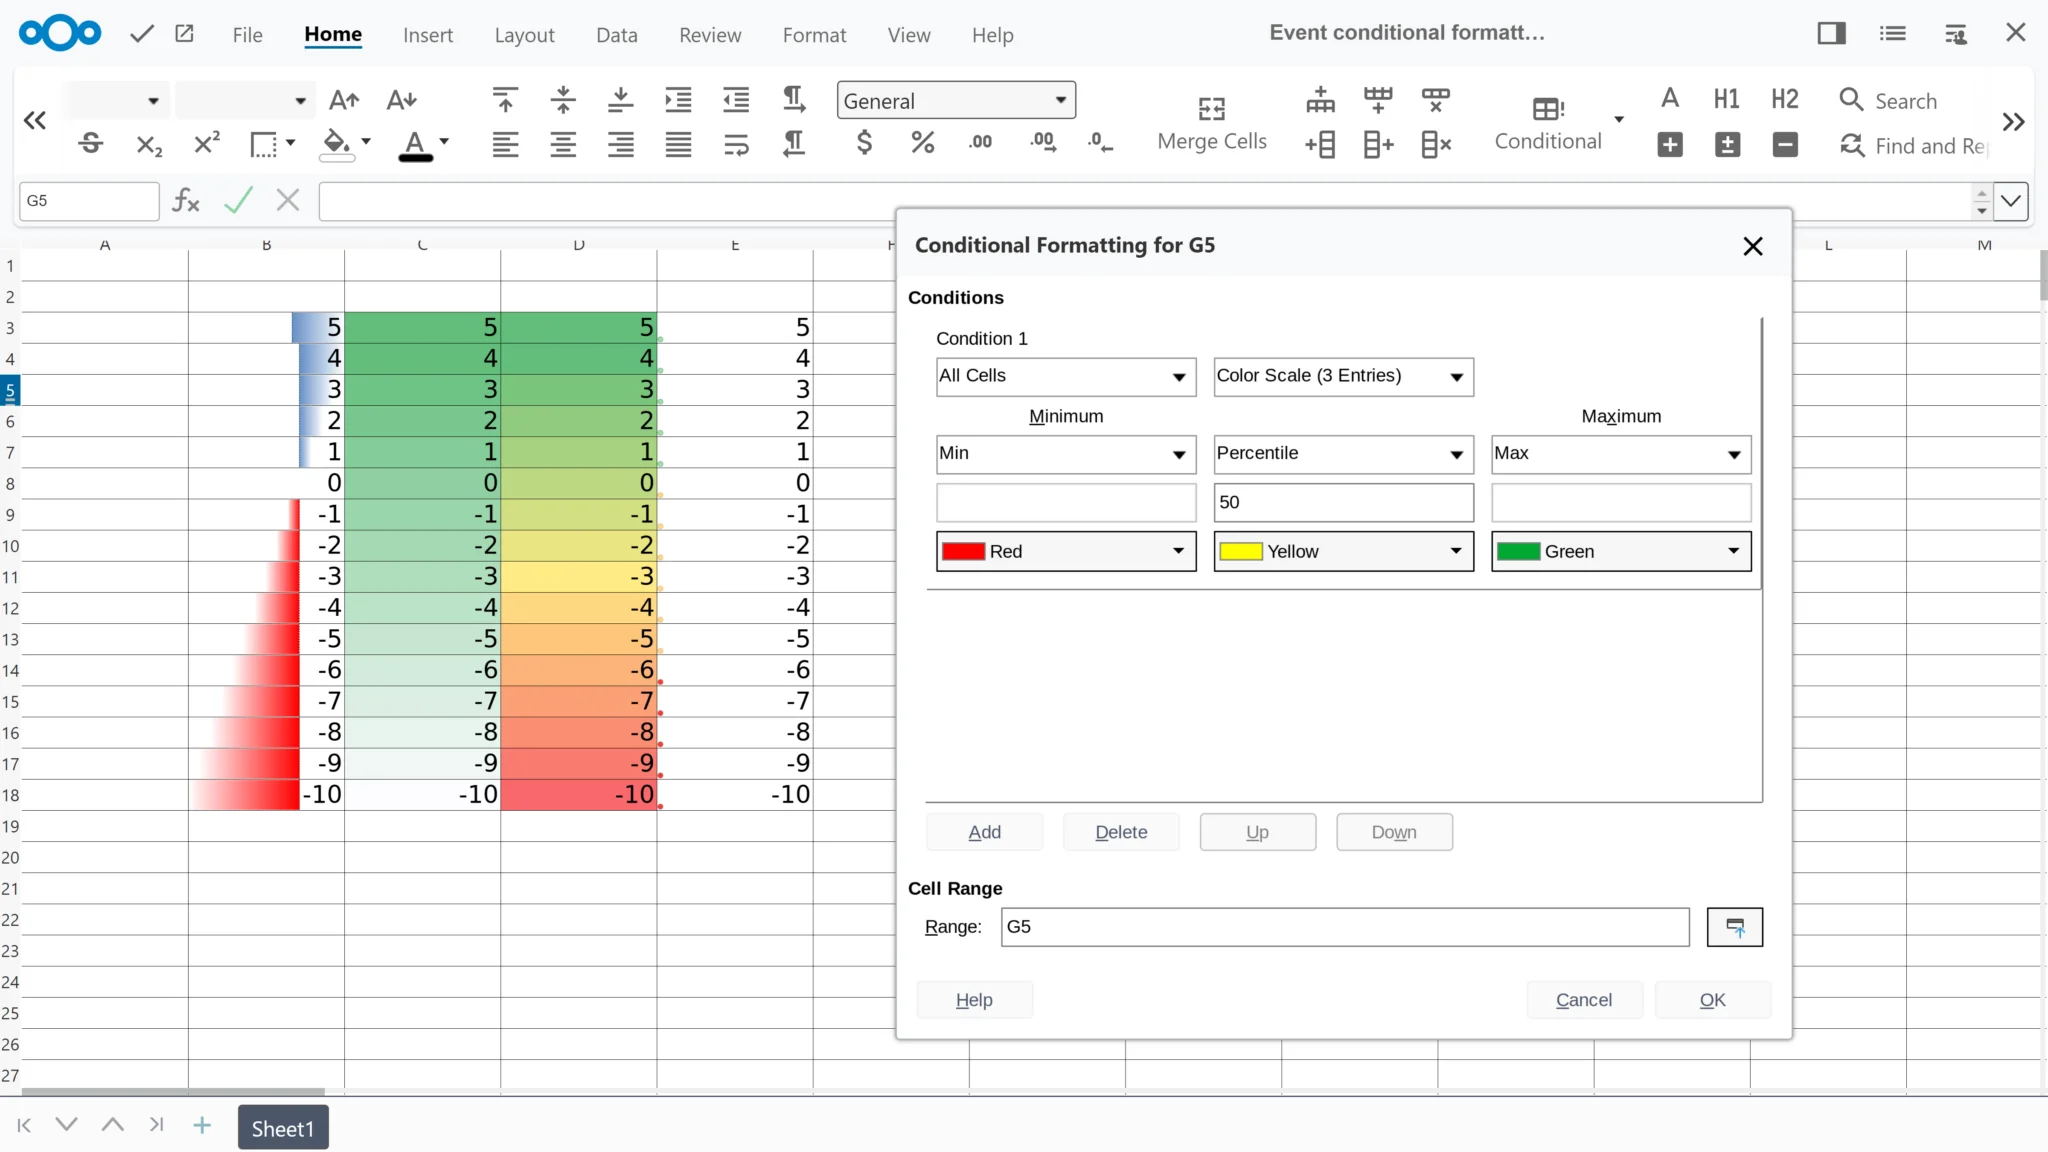Select the Yellow color swatch dropdown
This screenshot has width=2048, height=1152.
pyautogui.click(x=1342, y=552)
